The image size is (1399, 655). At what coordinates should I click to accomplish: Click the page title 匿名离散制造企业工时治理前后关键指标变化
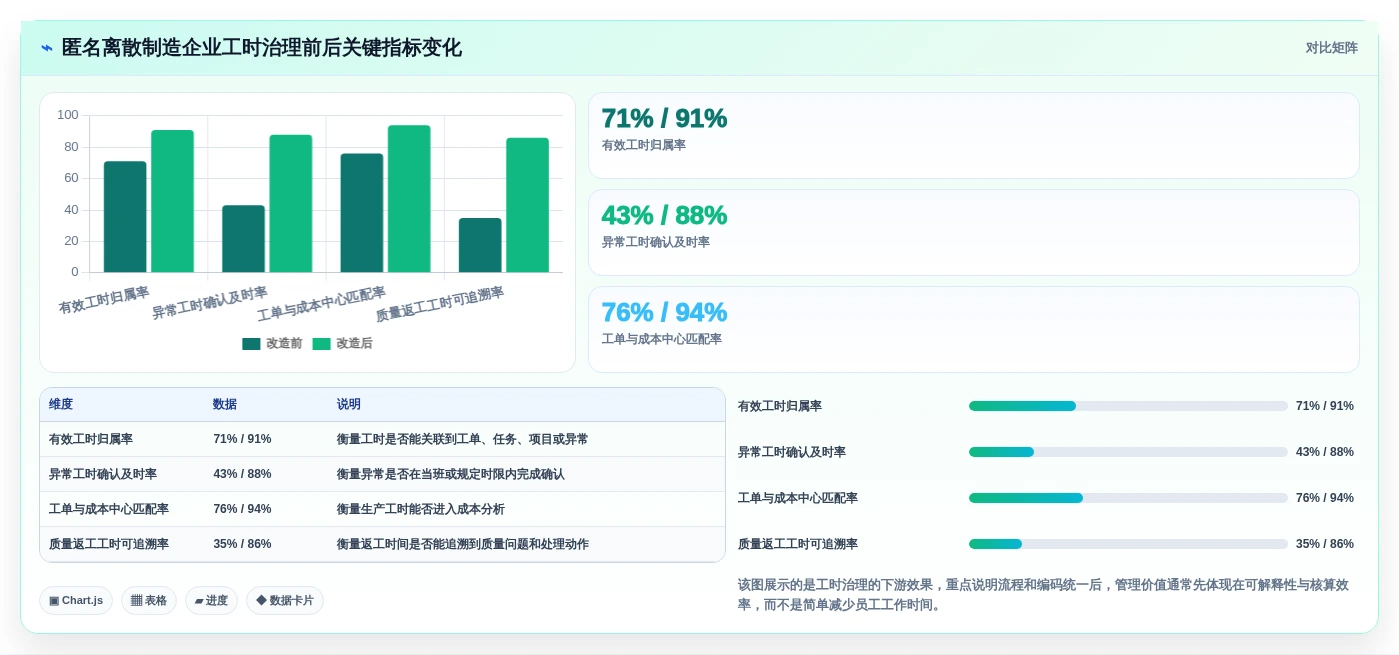(262, 48)
